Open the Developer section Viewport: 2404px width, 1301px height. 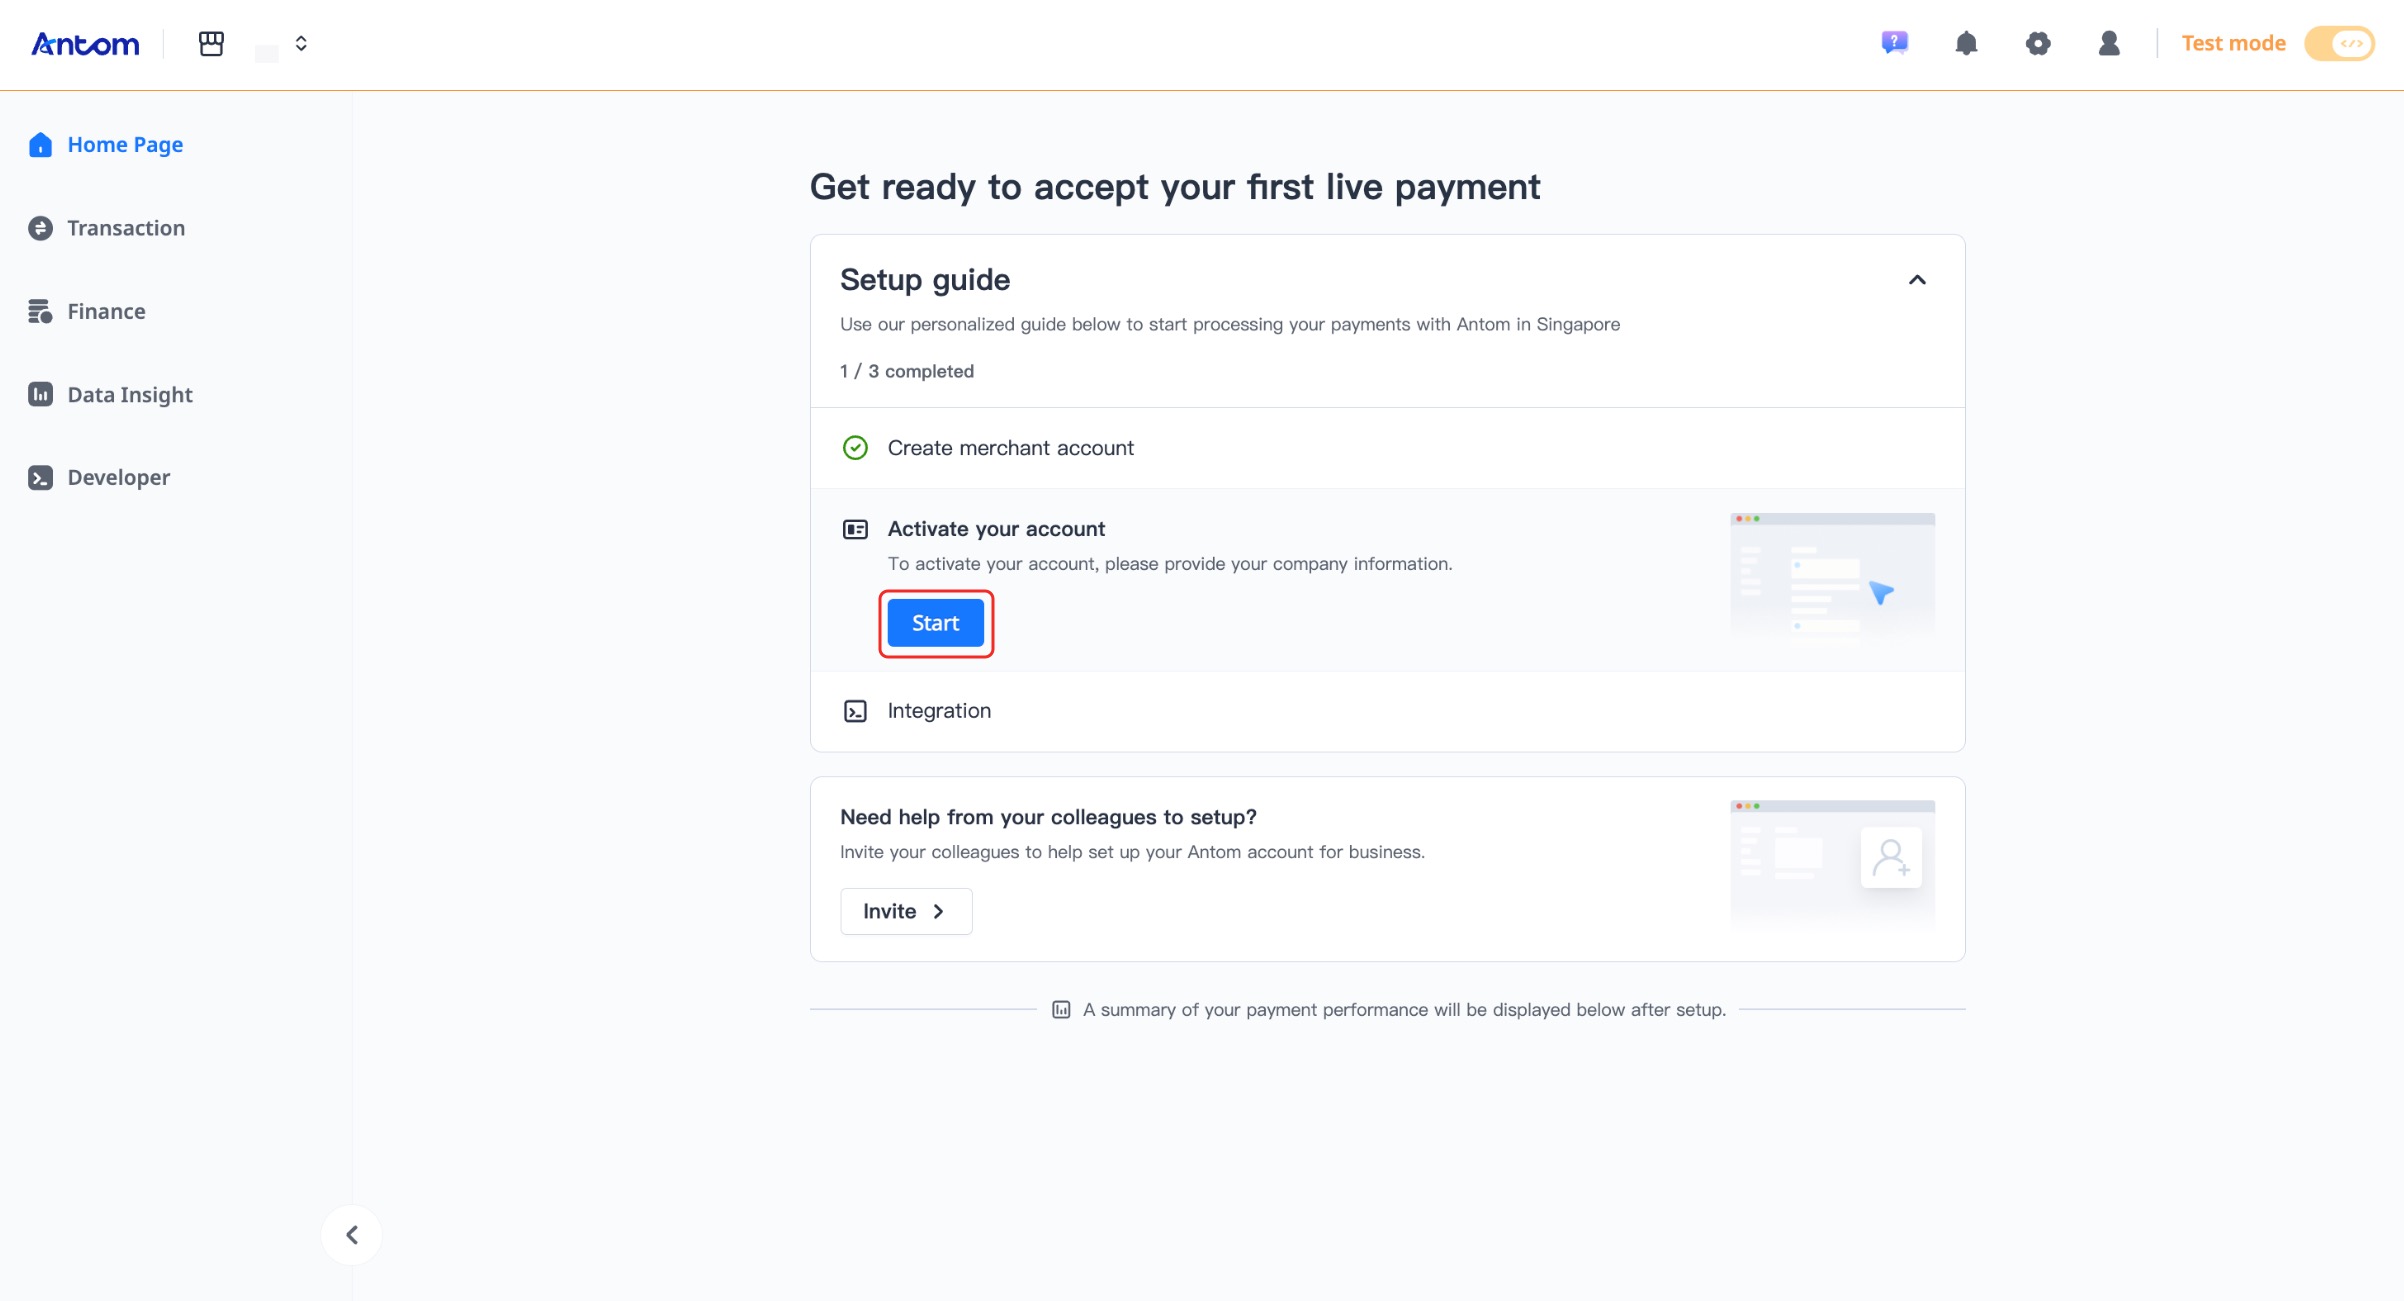coord(118,478)
